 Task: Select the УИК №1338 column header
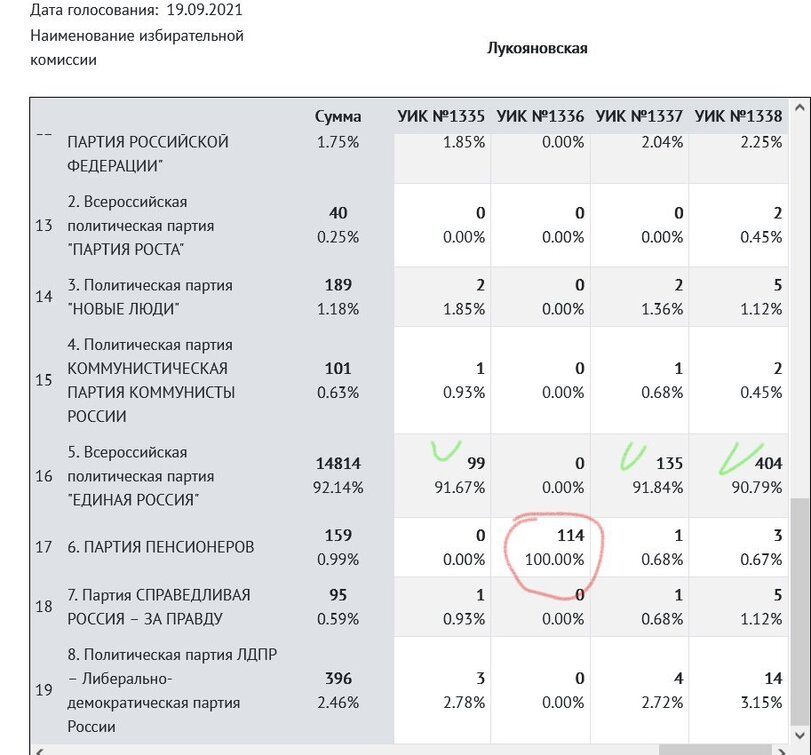(x=738, y=116)
